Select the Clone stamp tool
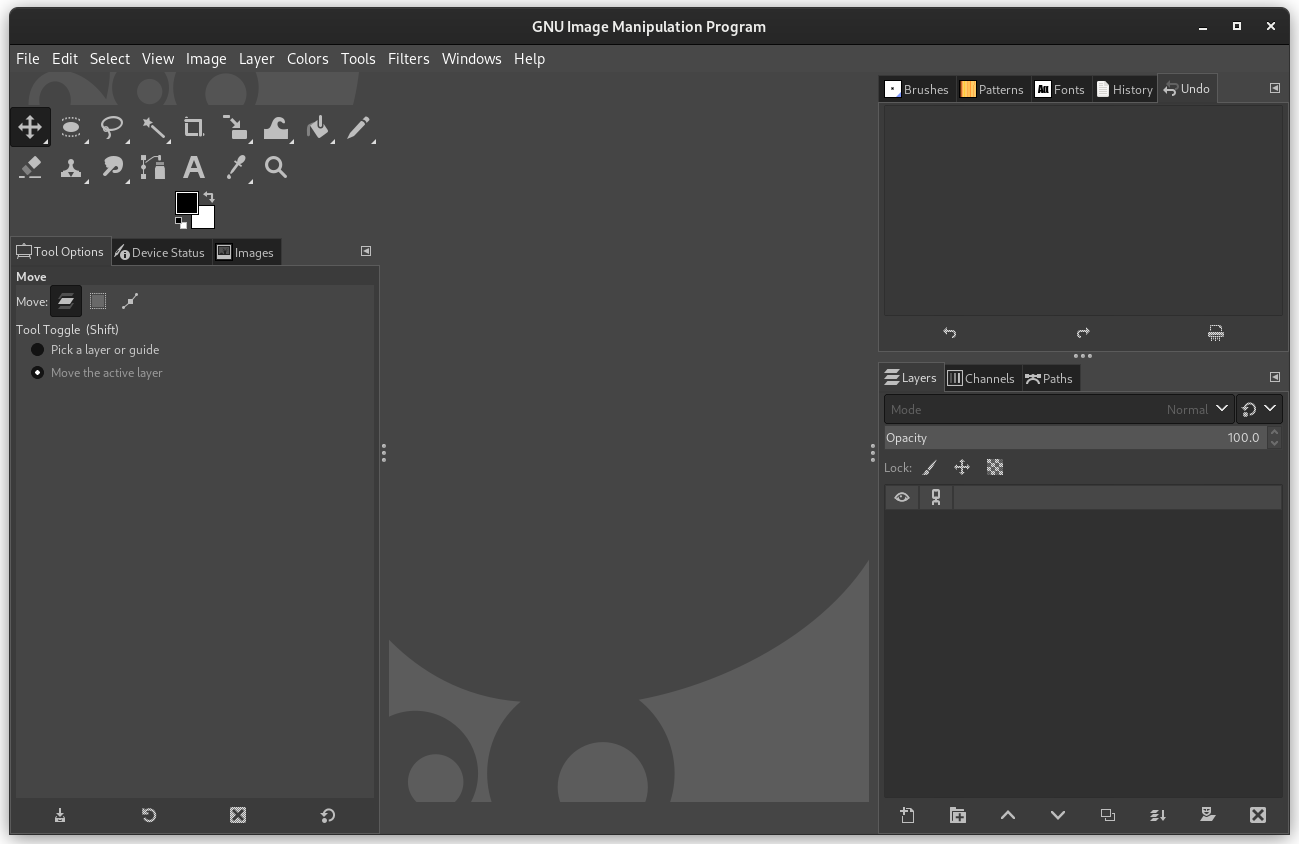 pyautogui.click(x=71, y=167)
